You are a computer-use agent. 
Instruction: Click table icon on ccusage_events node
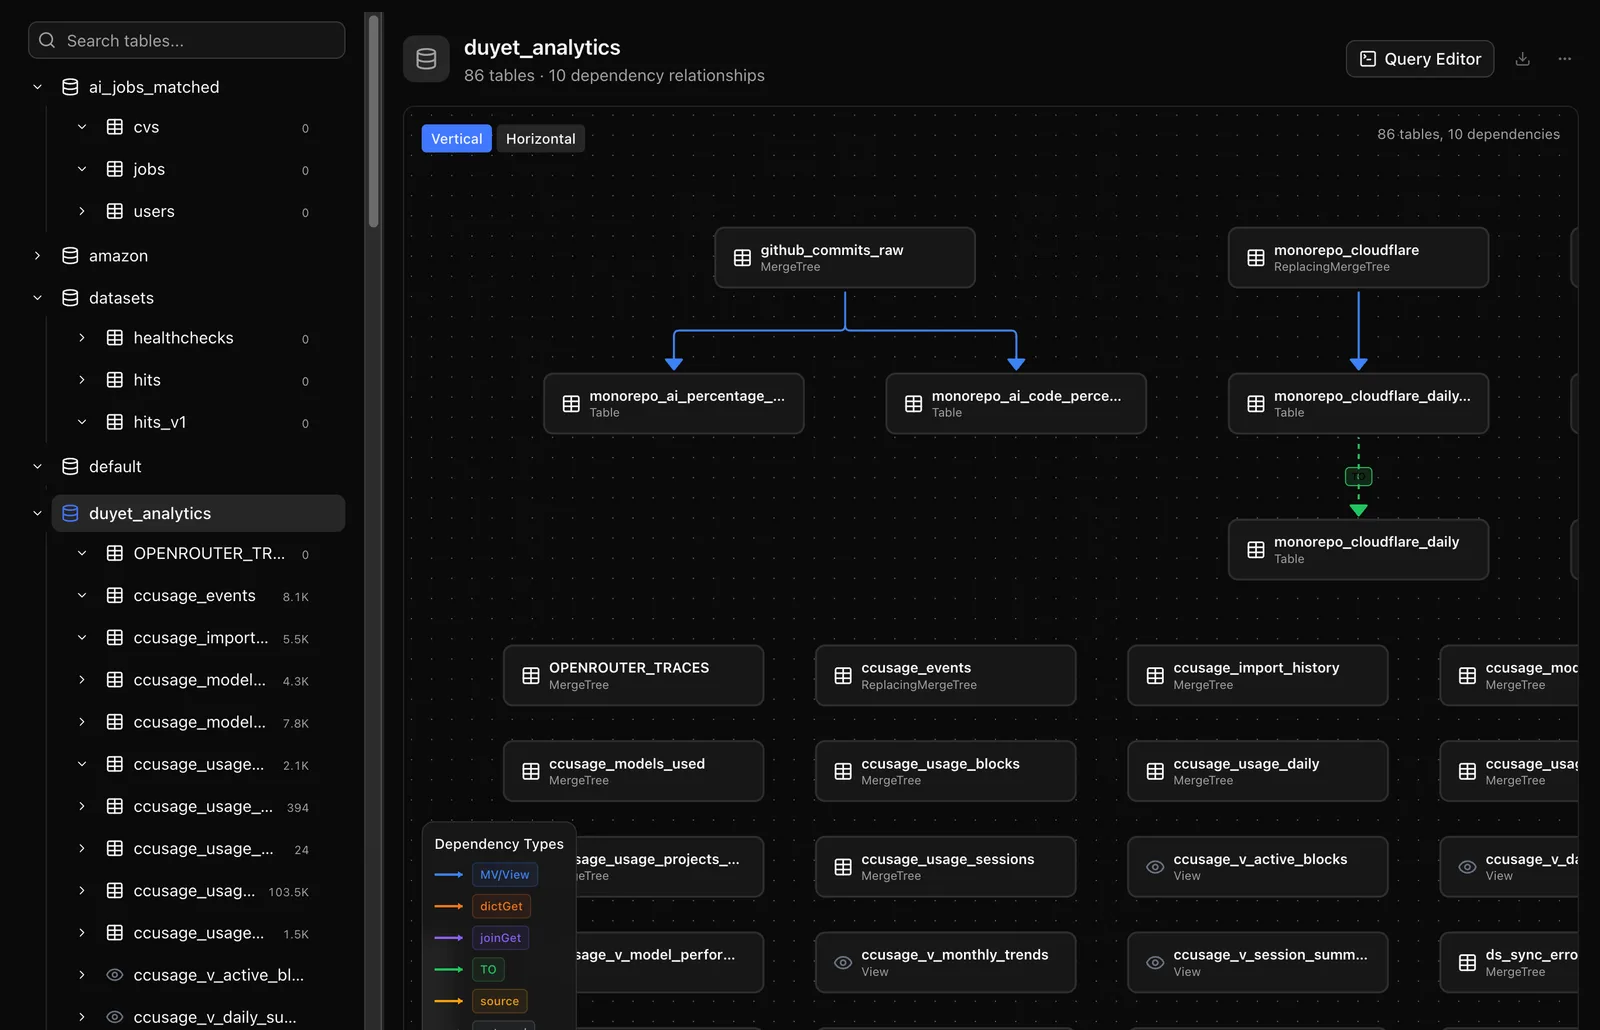(x=843, y=676)
